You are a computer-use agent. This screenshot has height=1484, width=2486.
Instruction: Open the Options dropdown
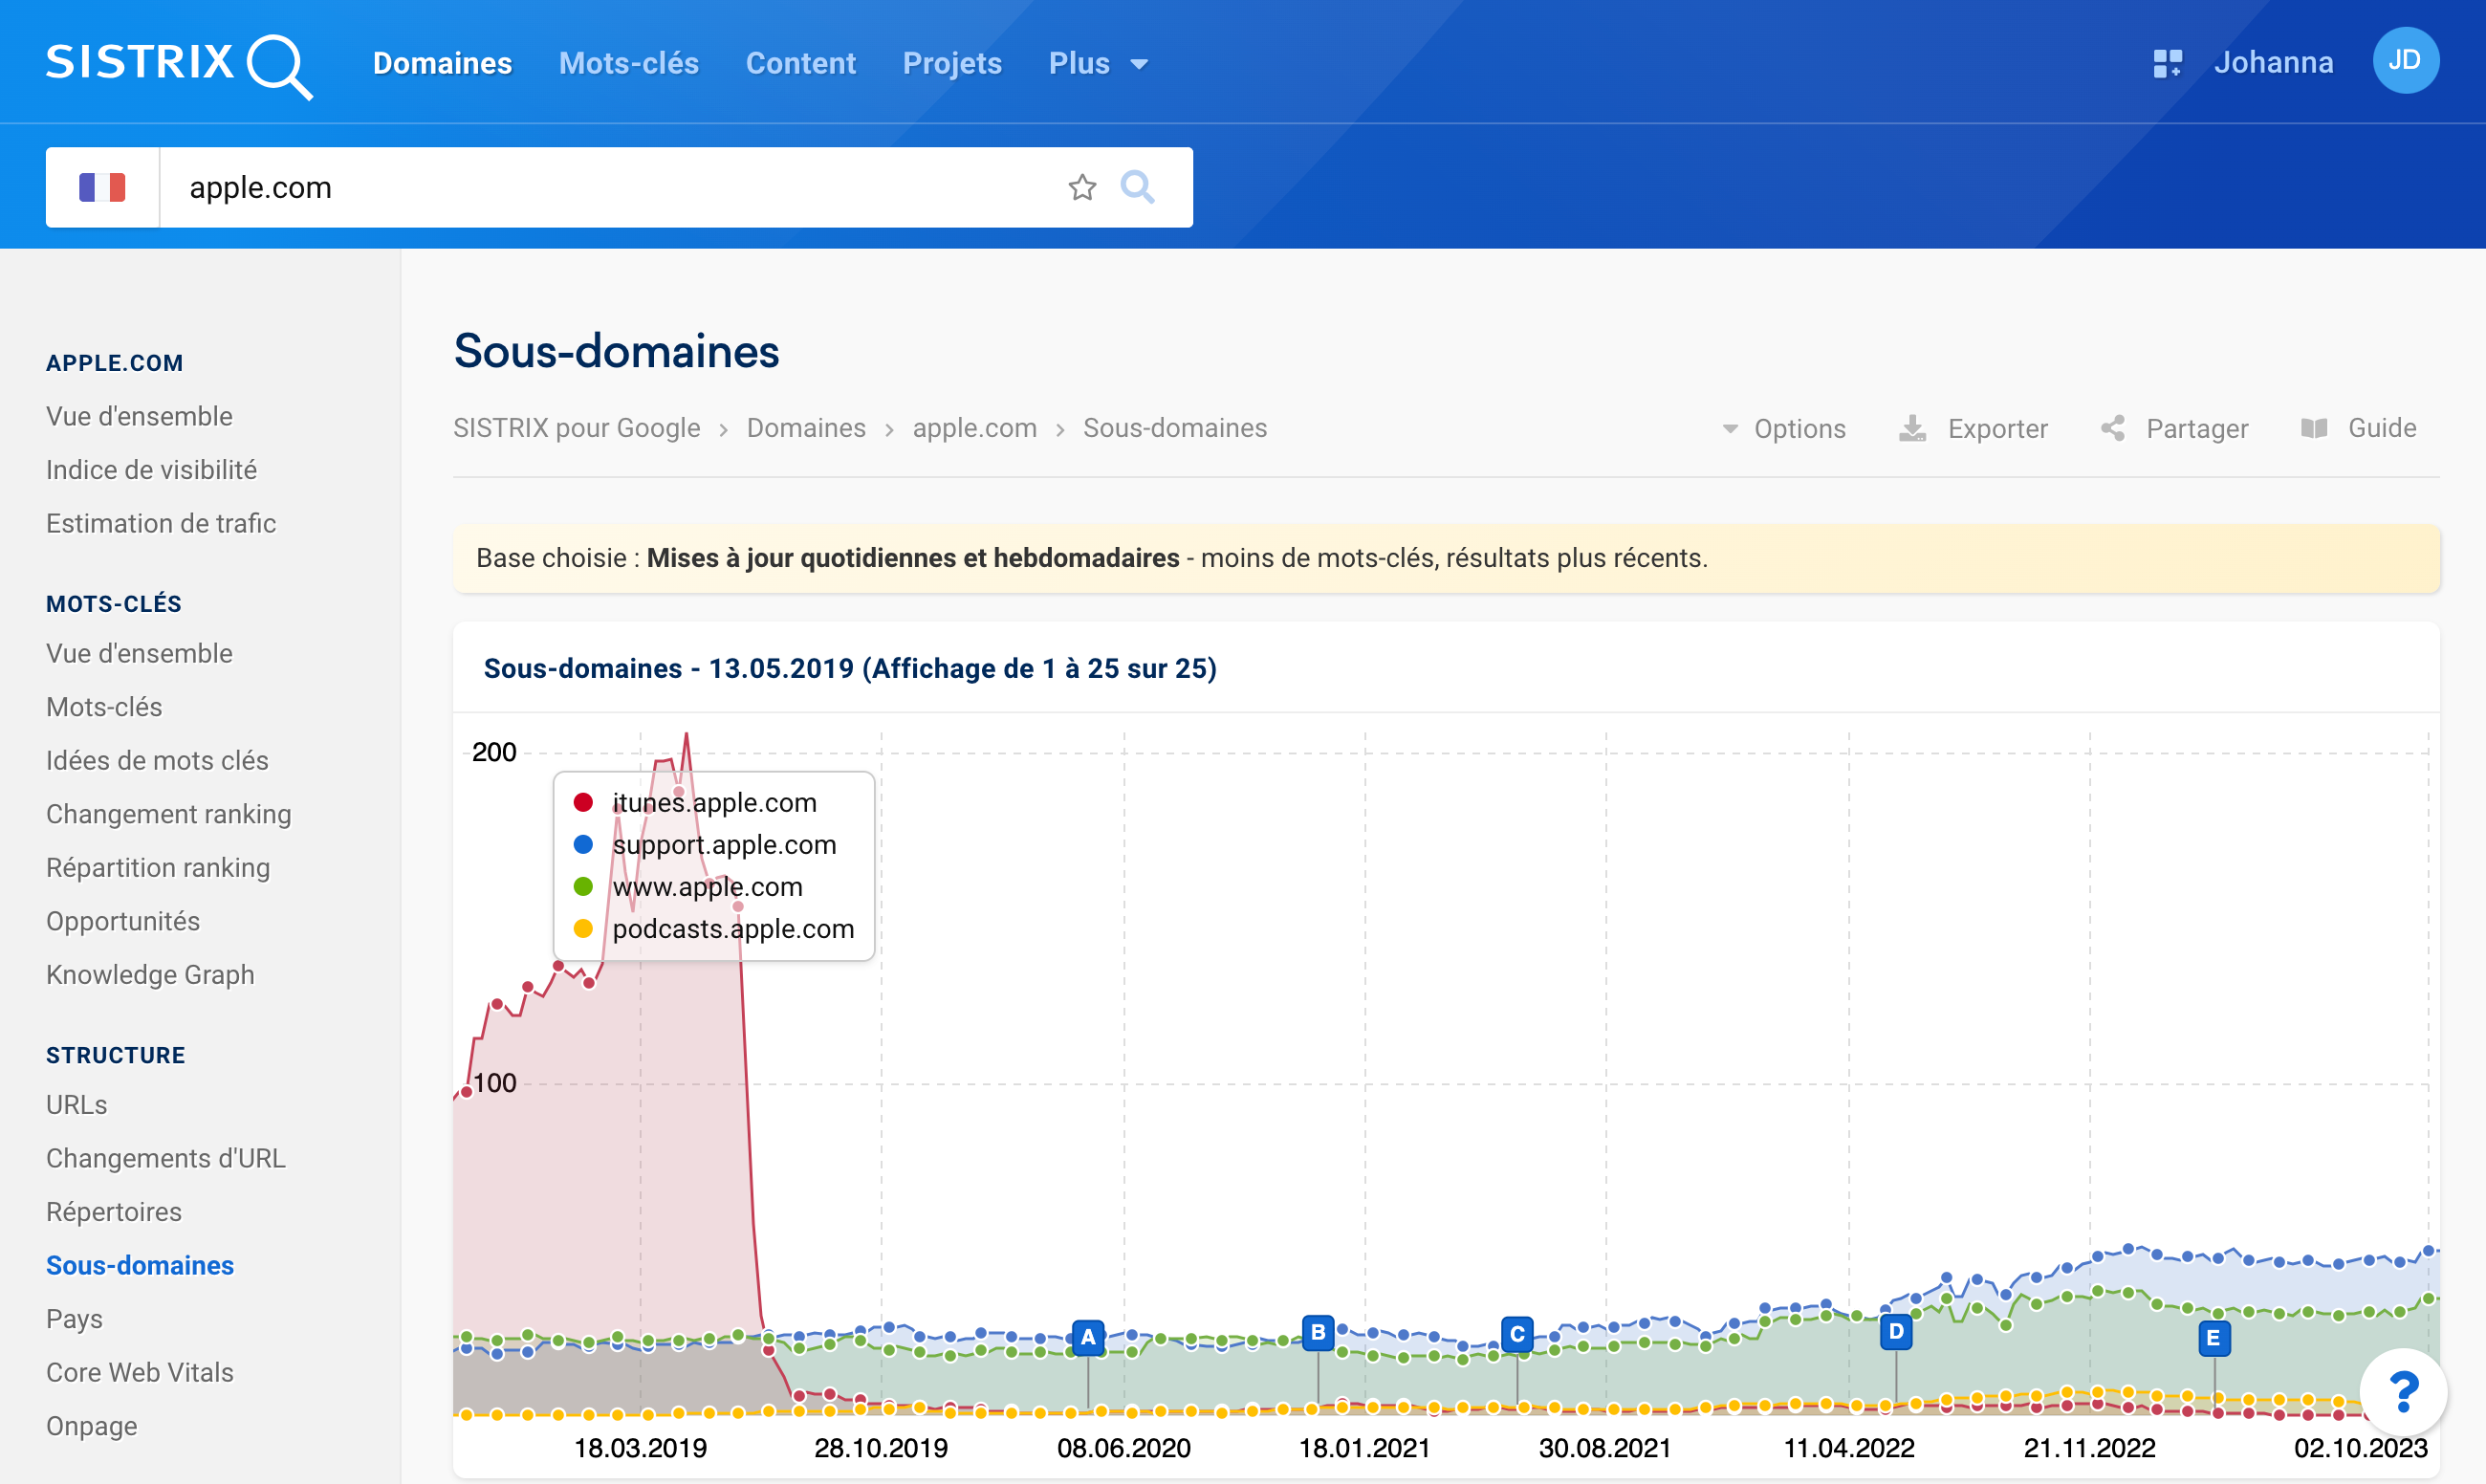(x=1784, y=428)
